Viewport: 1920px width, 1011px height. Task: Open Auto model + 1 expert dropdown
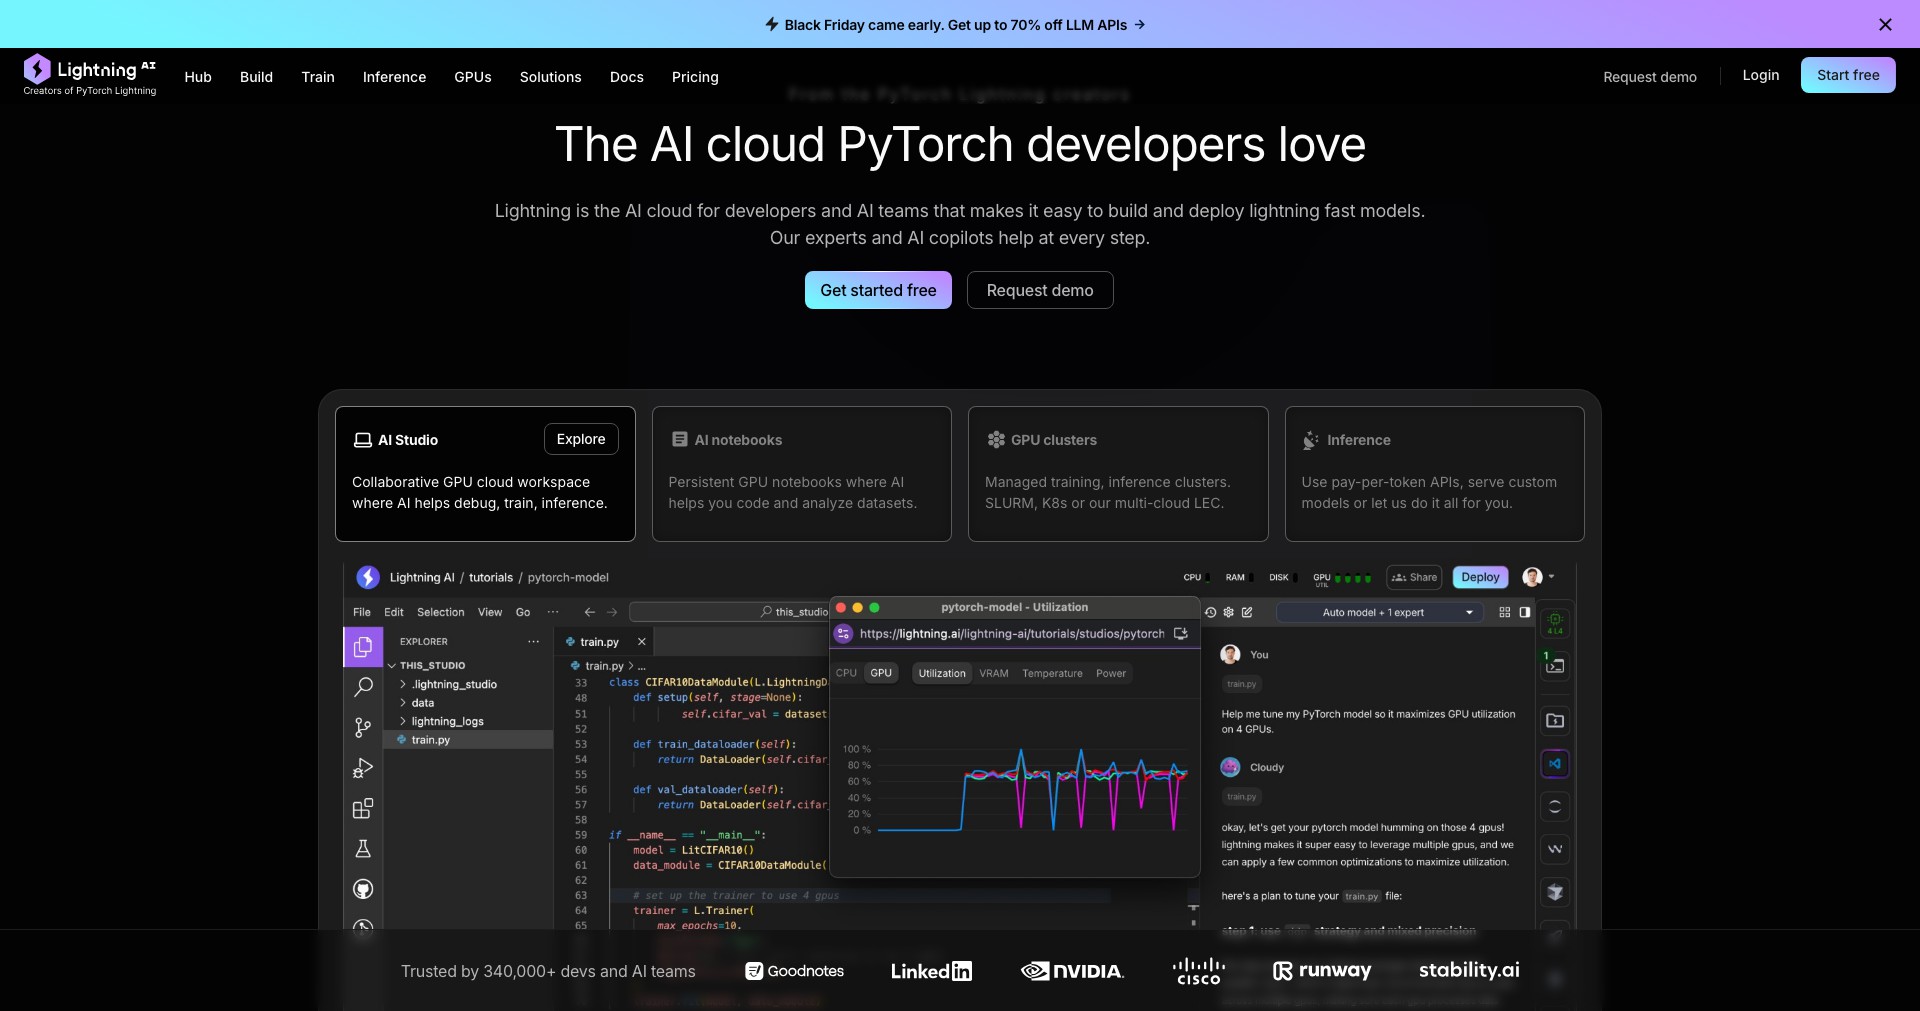(x=1382, y=612)
